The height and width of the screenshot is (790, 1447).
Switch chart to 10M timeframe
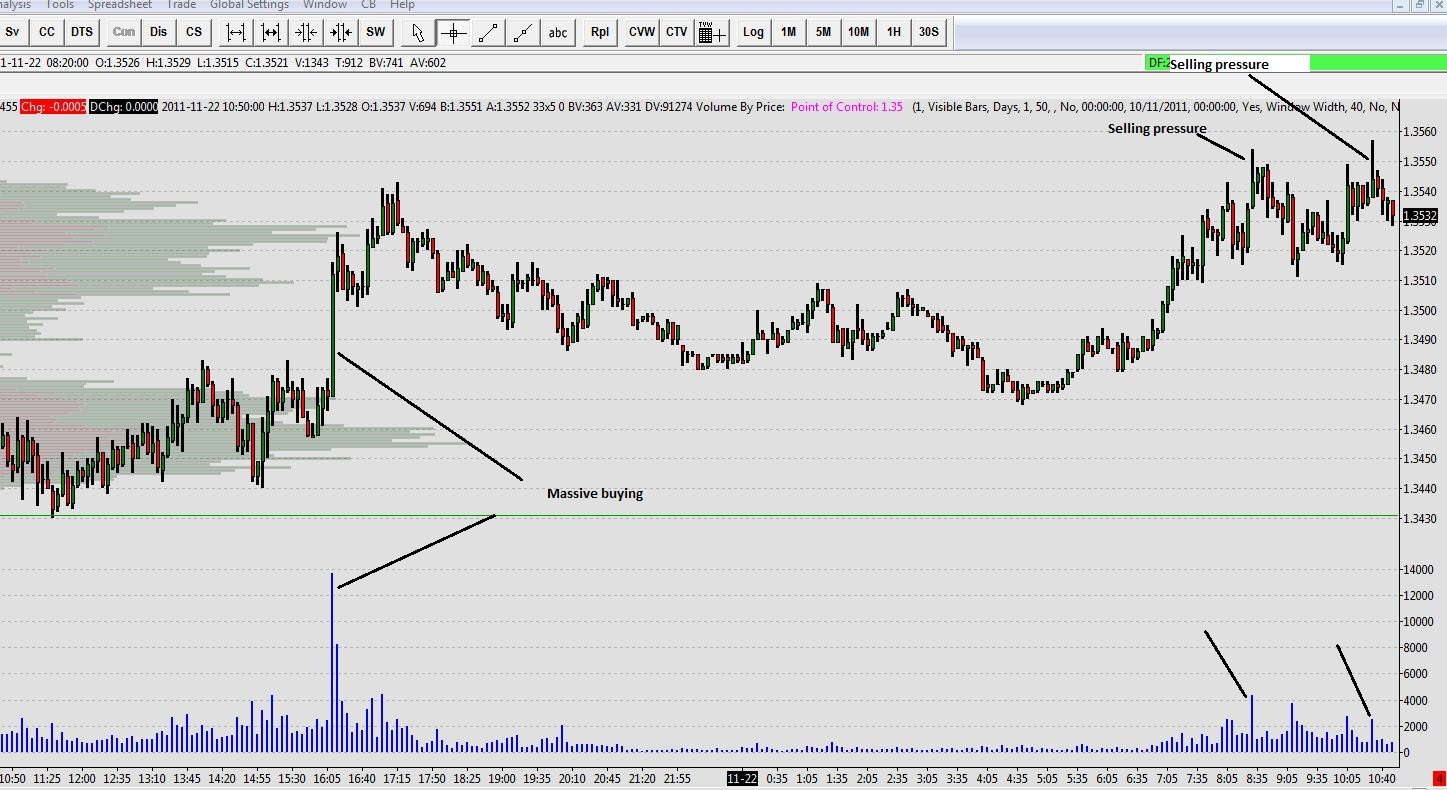click(x=858, y=32)
